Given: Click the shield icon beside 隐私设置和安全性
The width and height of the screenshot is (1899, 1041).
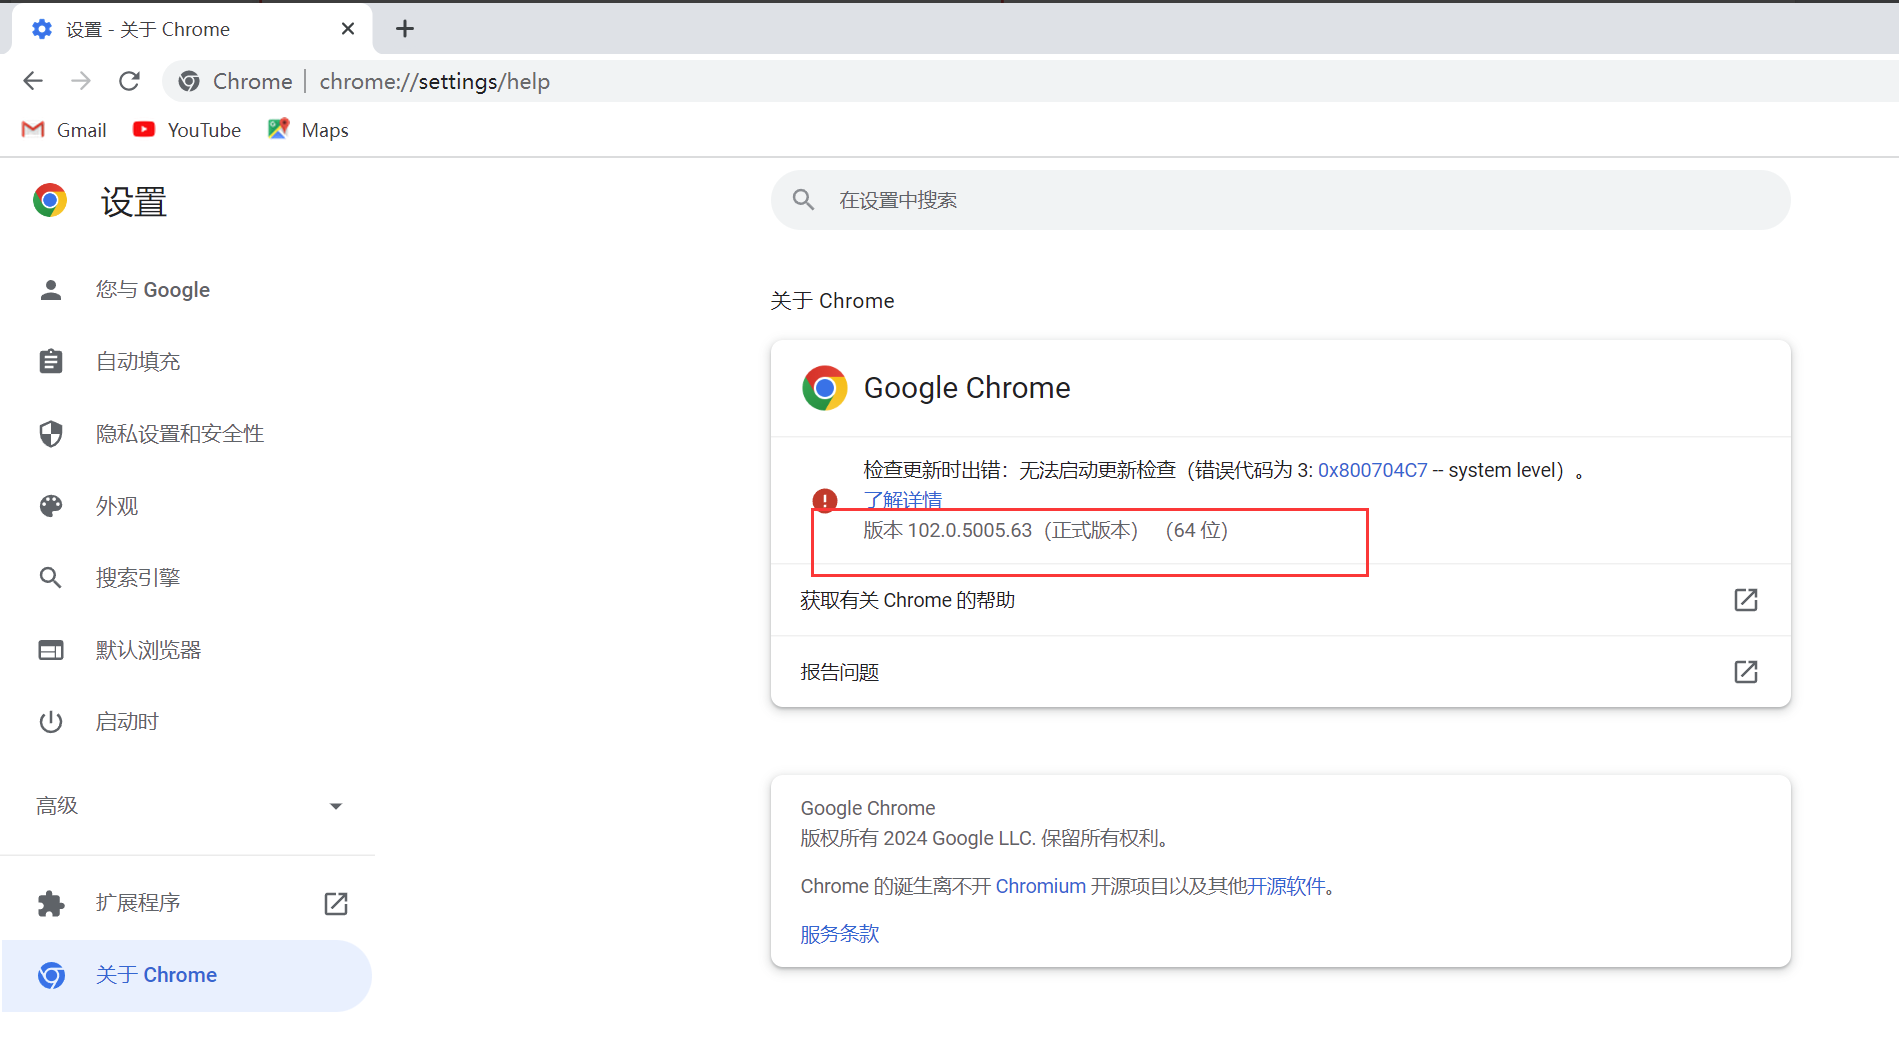Looking at the screenshot, I should point(51,434).
